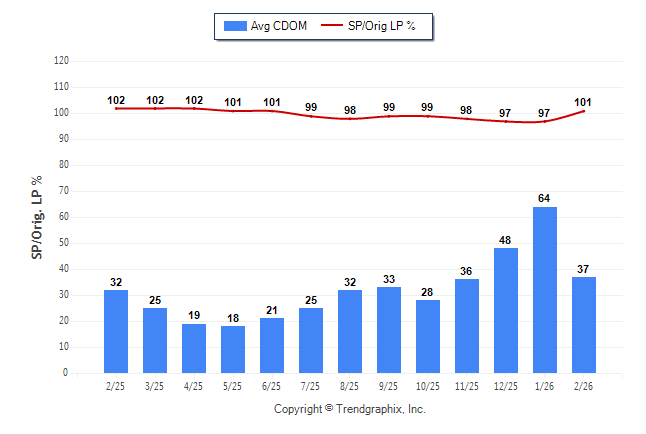The height and width of the screenshot is (434, 646).
Task: Click the SP/Orig. LP % vertical axis title
Action: coord(37,216)
